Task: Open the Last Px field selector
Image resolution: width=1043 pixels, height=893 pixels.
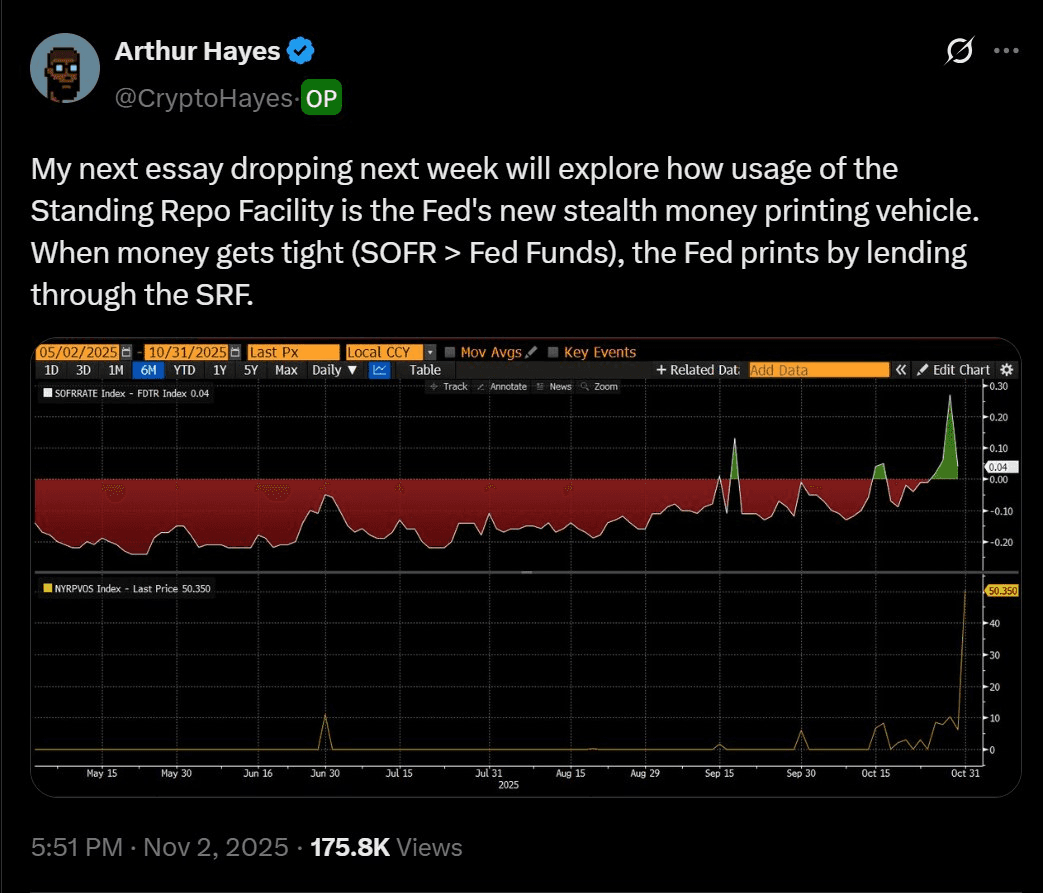Action: pyautogui.click(x=293, y=352)
